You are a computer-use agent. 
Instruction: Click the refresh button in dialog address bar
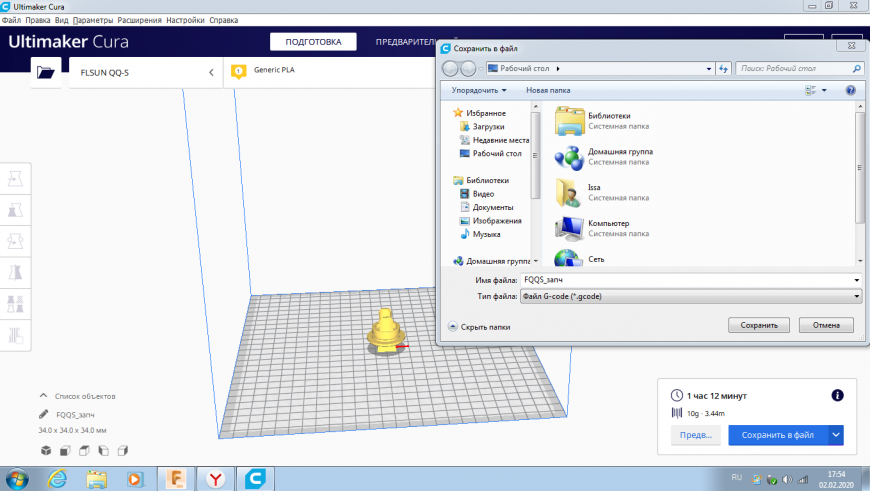tap(723, 68)
